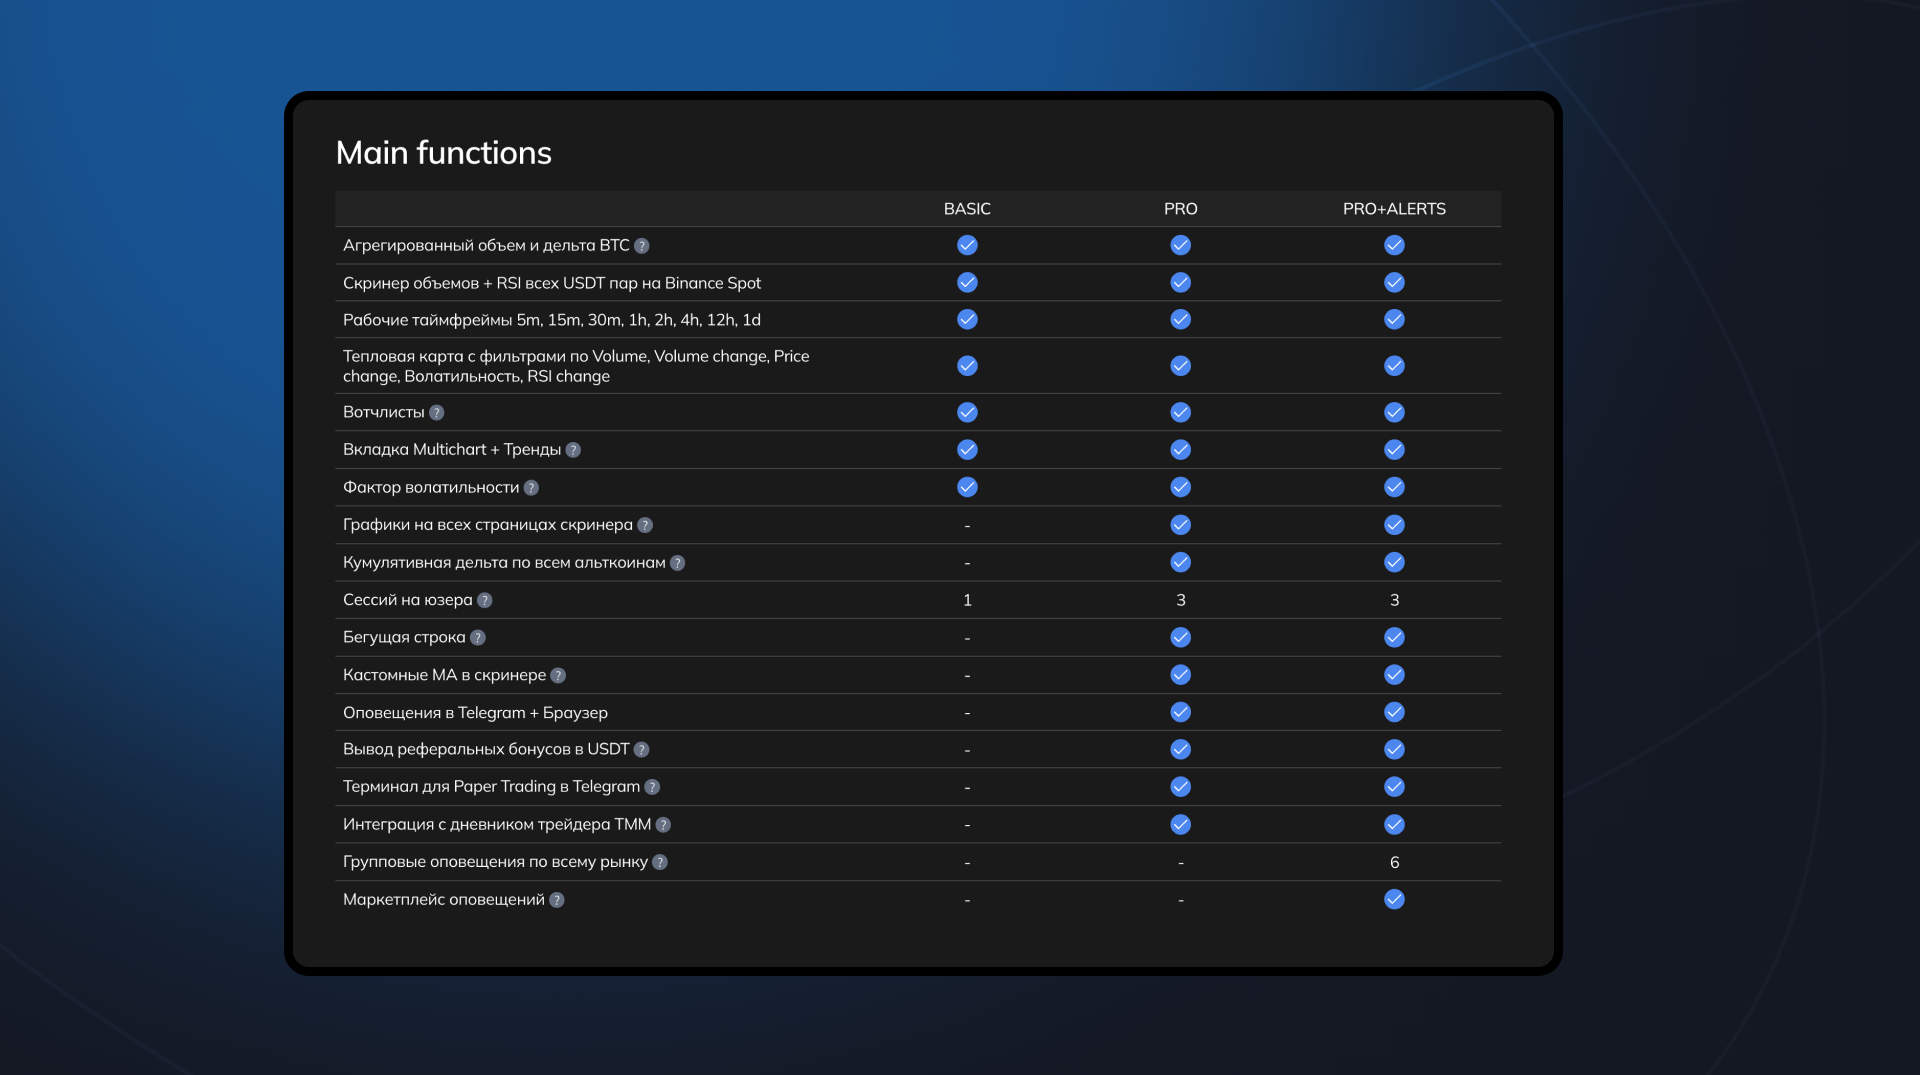The image size is (1920, 1075).
Task: Click help icon next to Фактор волатильности
Action: pyautogui.click(x=531, y=488)
